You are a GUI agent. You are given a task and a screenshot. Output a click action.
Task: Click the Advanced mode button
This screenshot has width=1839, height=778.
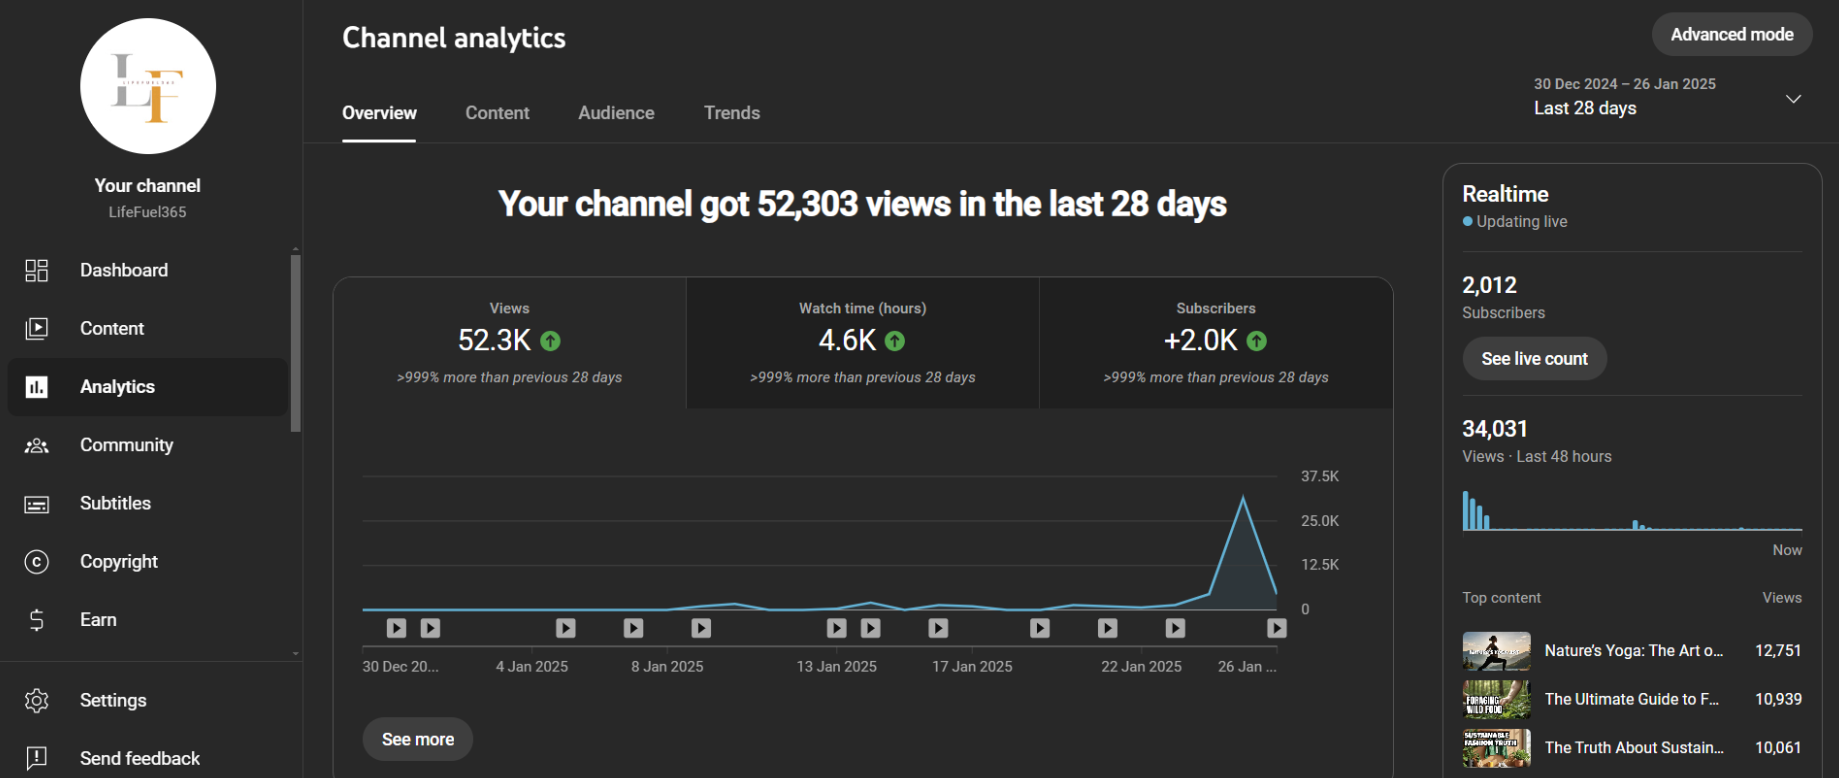point(1731,34)
